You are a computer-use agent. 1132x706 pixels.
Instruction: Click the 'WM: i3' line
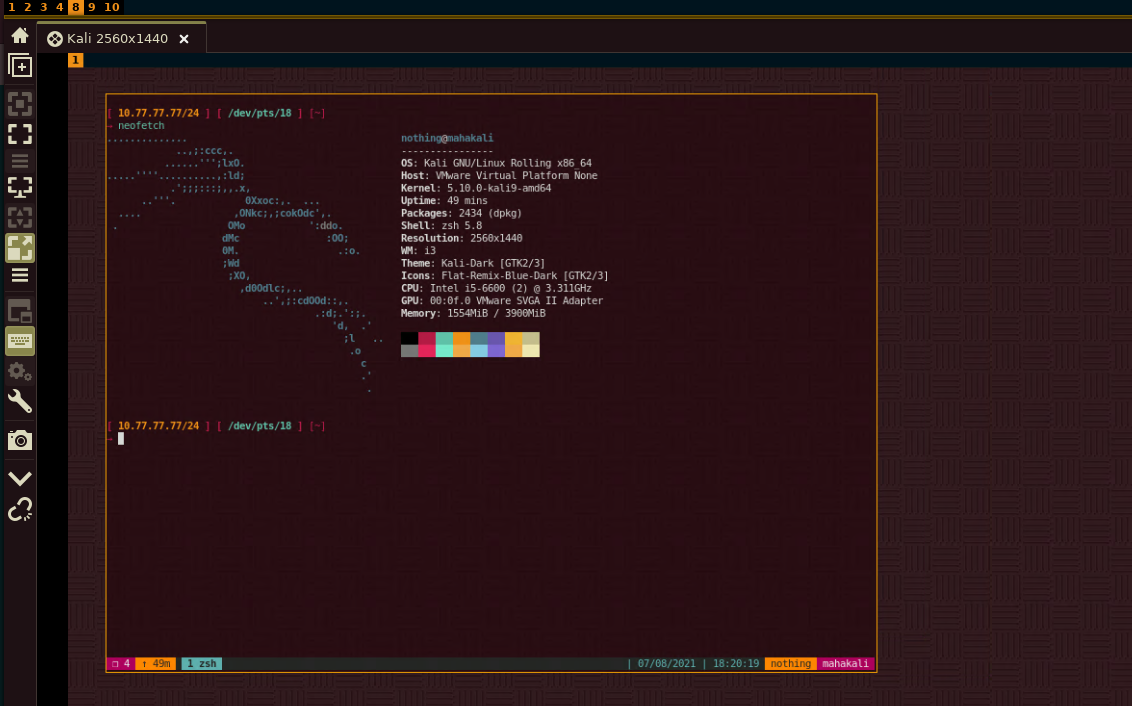tap(418, 250)
